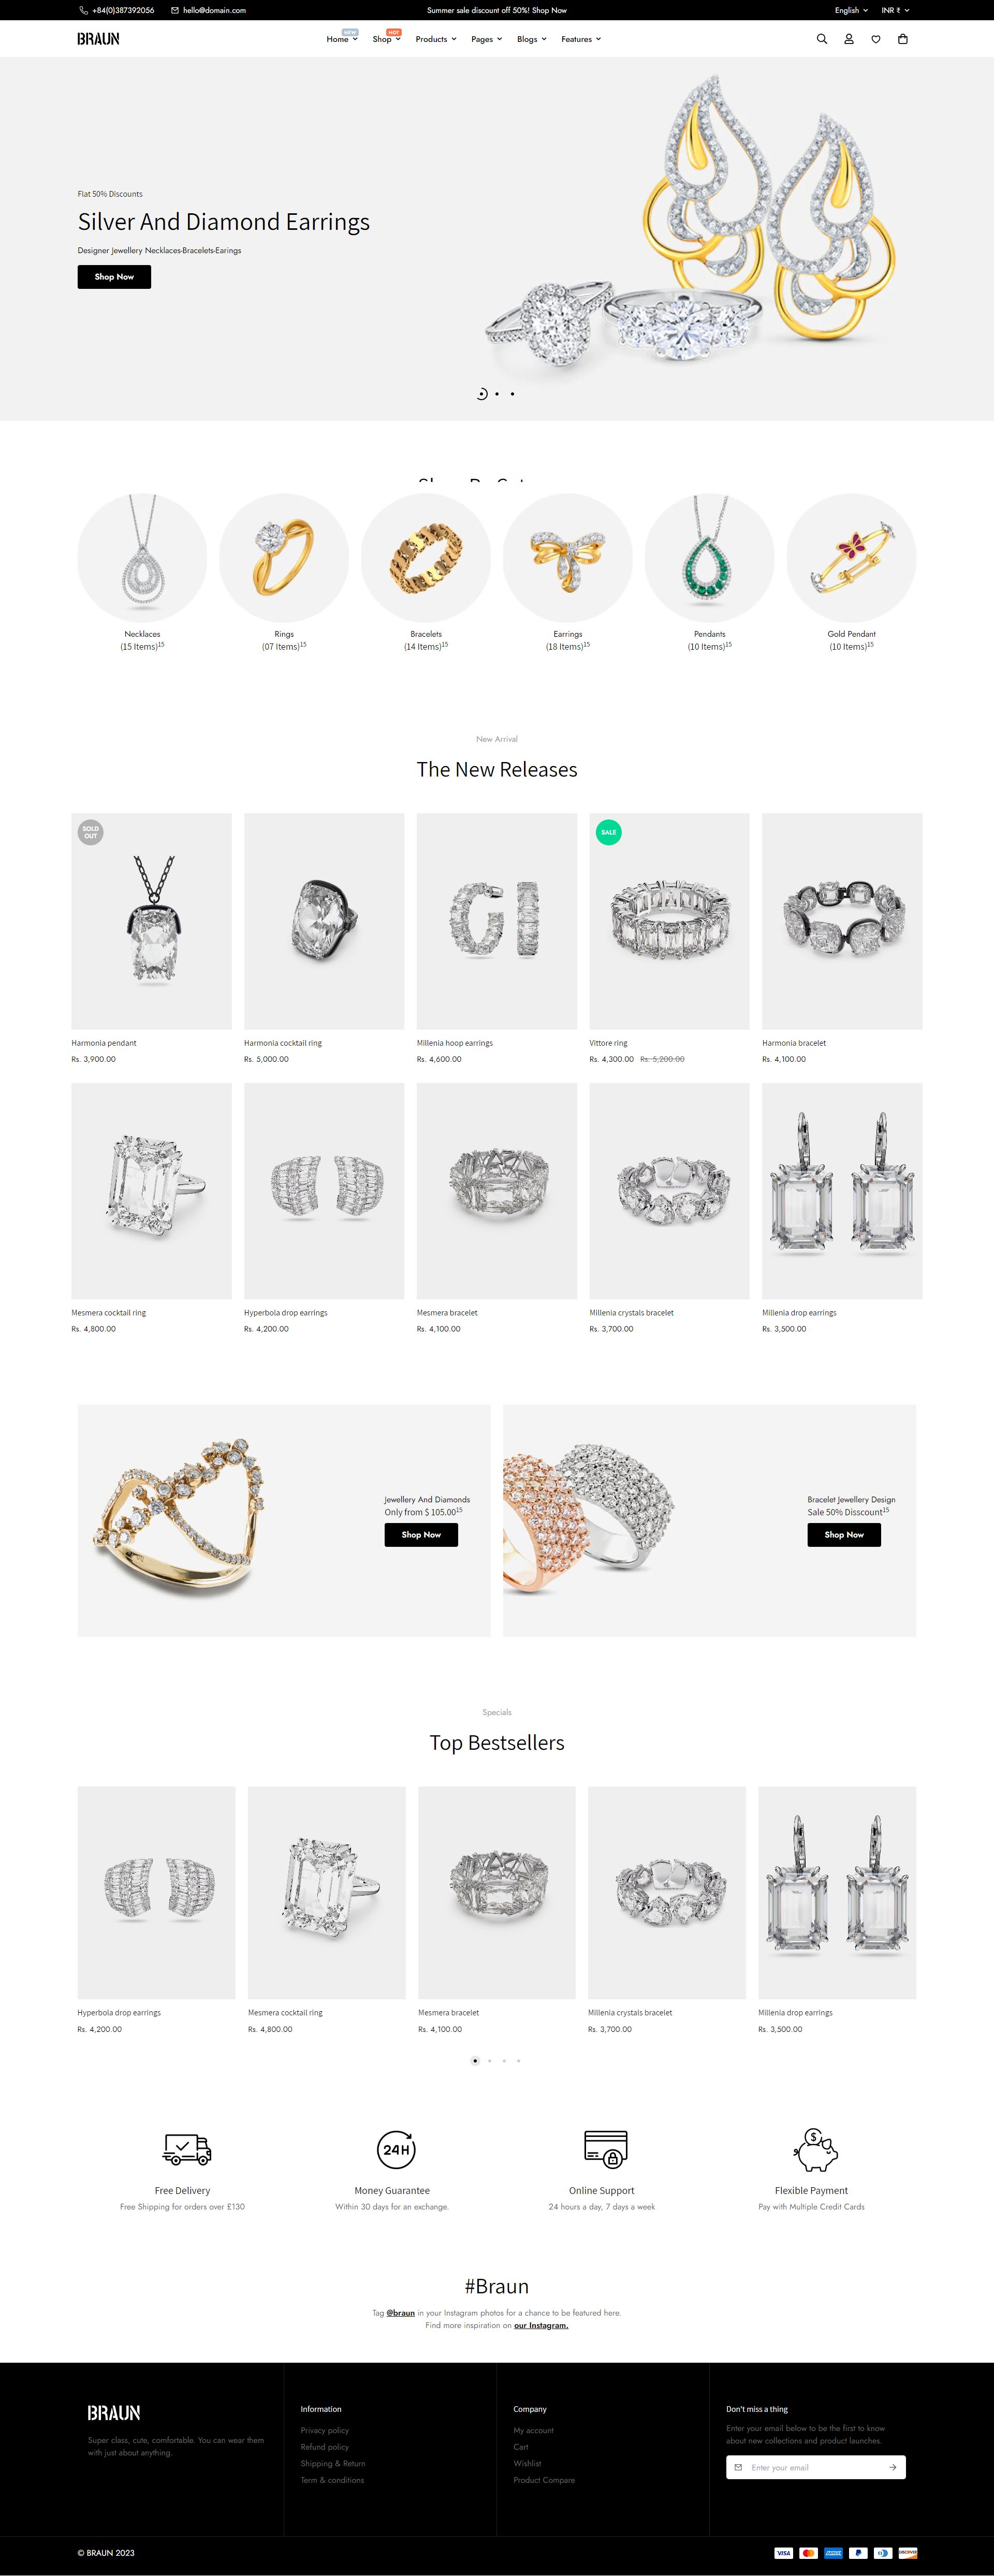The image size is (994, 2576).
Task: Expand the INR currency dropdown
Action: pyautogui.click(x=895, y=10)
